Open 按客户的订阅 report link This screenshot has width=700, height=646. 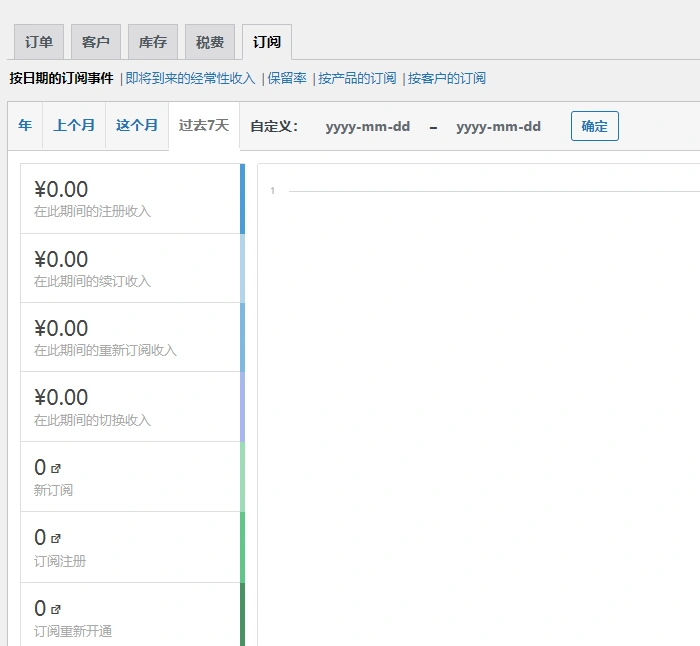(x=446, y=79)
